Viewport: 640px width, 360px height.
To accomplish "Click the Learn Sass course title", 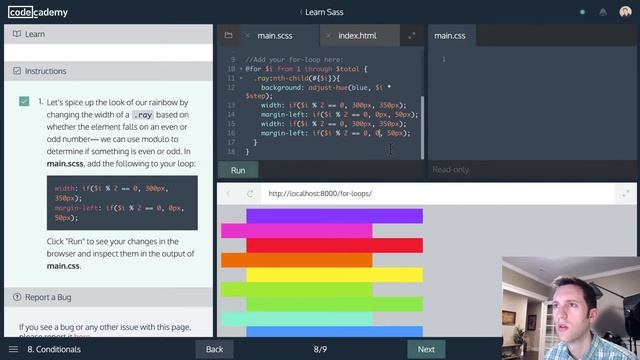I will point(324,12).
